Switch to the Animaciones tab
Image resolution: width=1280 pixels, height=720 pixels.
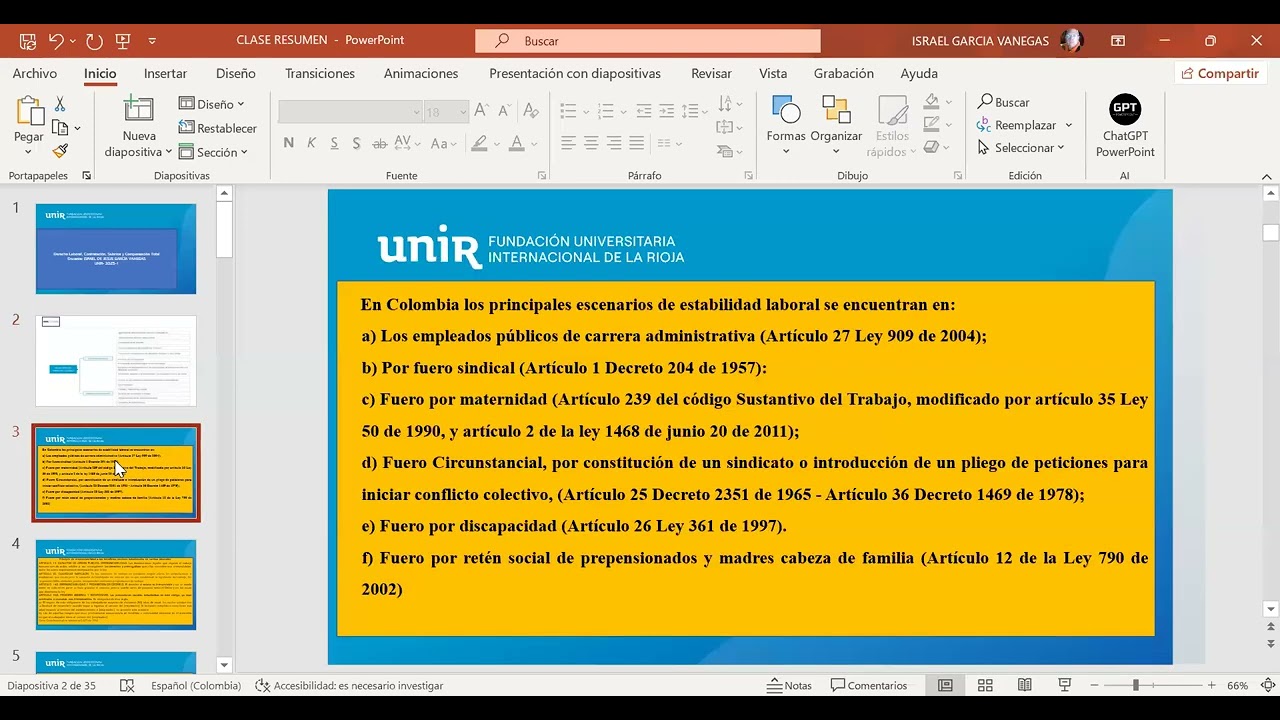pyautogui.click(x=421, y=73)
